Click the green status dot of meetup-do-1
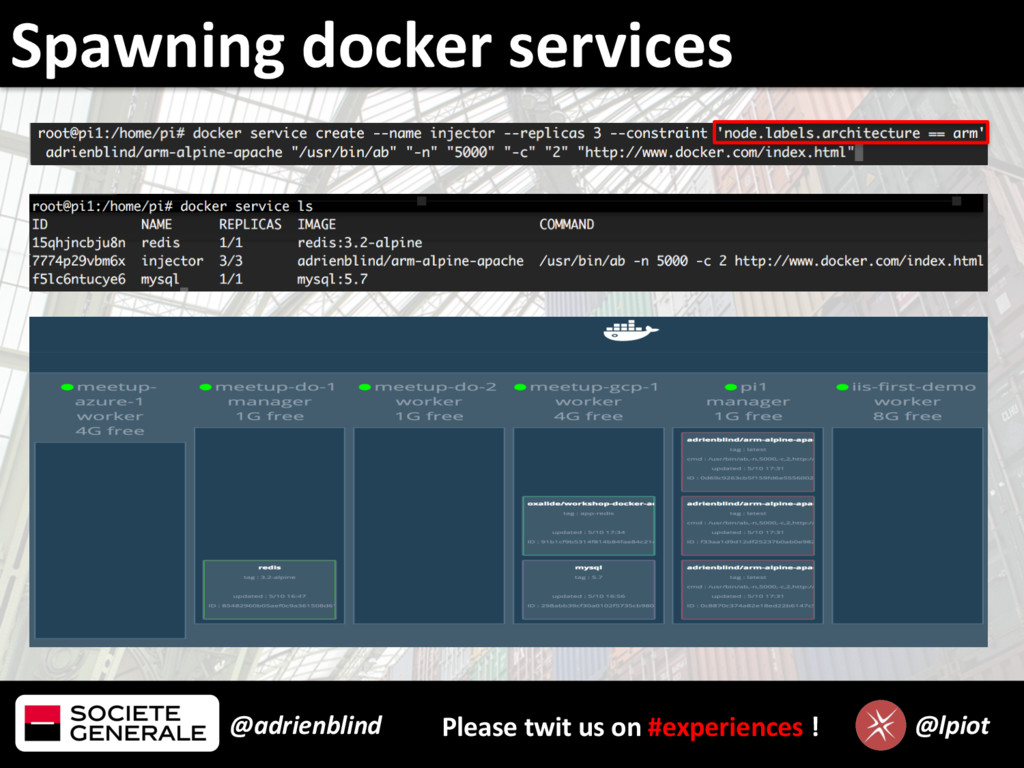The height and width of the screenshot is (768, 1024). tap(205, 387)
